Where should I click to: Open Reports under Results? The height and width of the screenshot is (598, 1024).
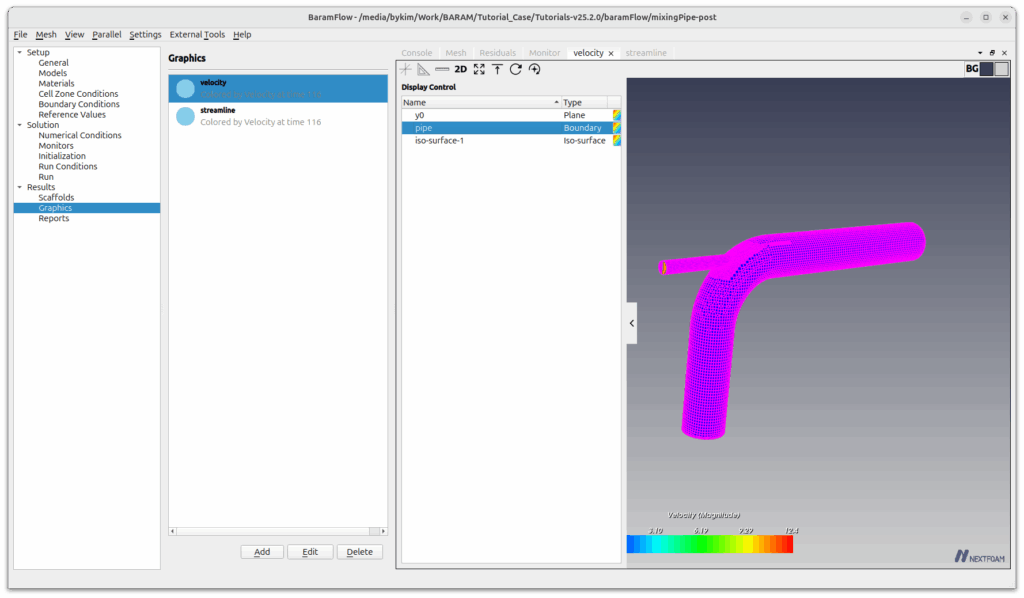point(54,218)
